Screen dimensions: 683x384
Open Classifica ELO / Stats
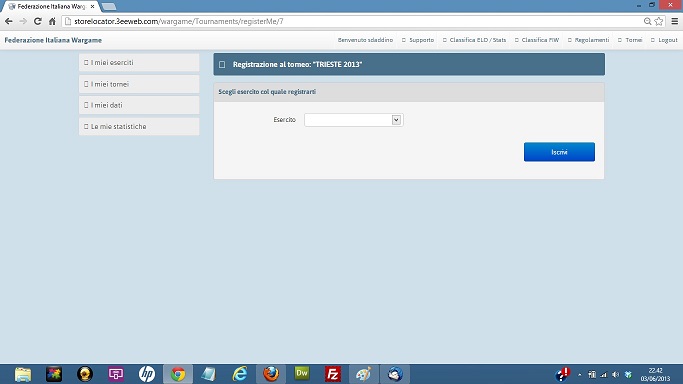474,40
